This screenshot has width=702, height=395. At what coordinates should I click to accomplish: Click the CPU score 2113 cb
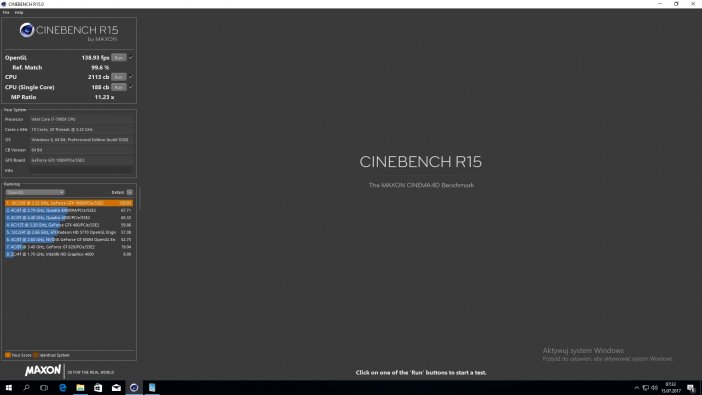[98, 77]
